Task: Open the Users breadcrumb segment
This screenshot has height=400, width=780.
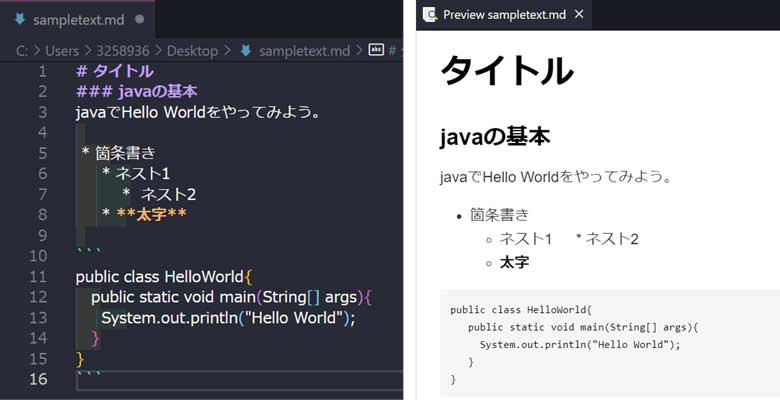Action: tap(62, 51)
